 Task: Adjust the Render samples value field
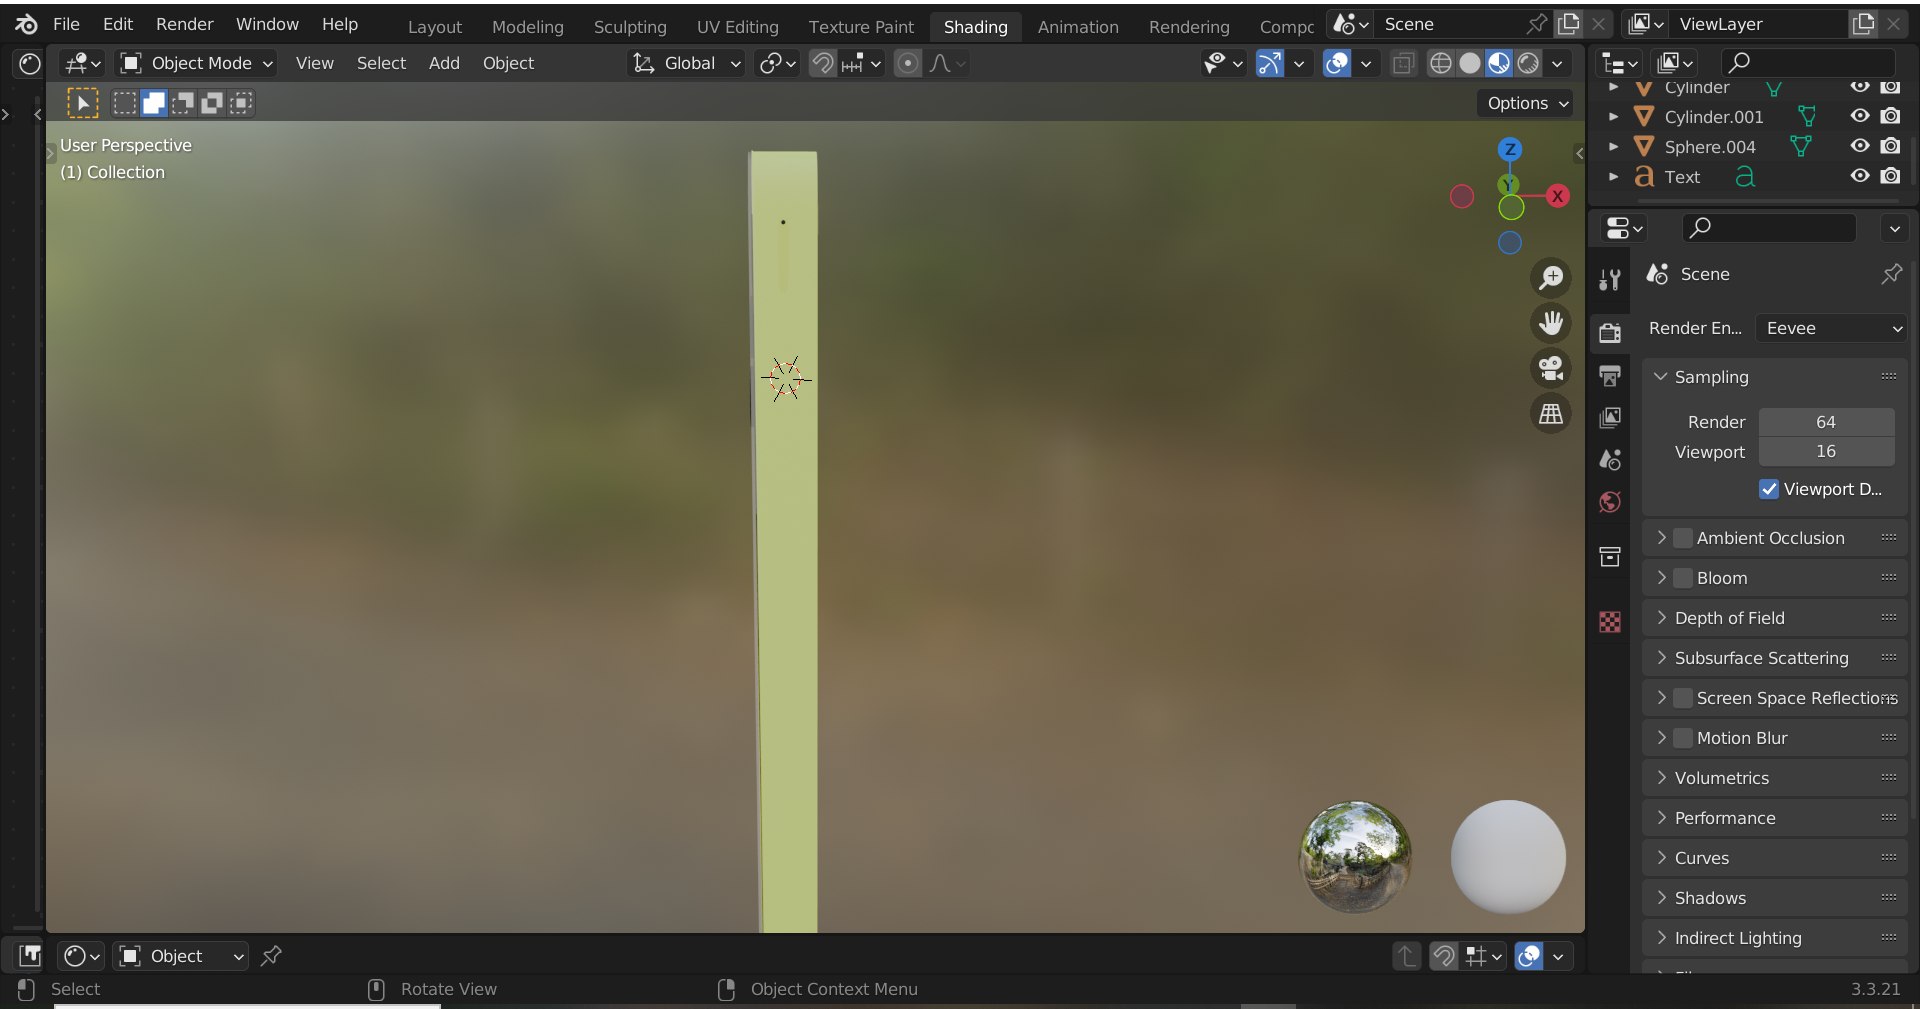(x=1826, y=422)
